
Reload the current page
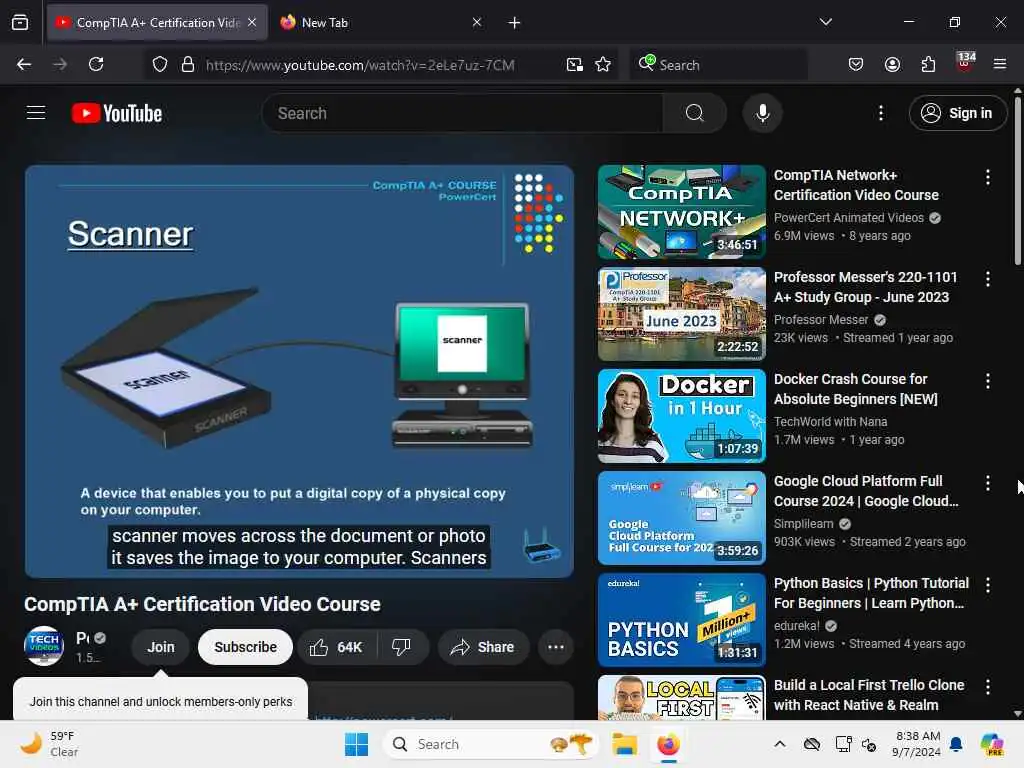(x=96, y=64)
